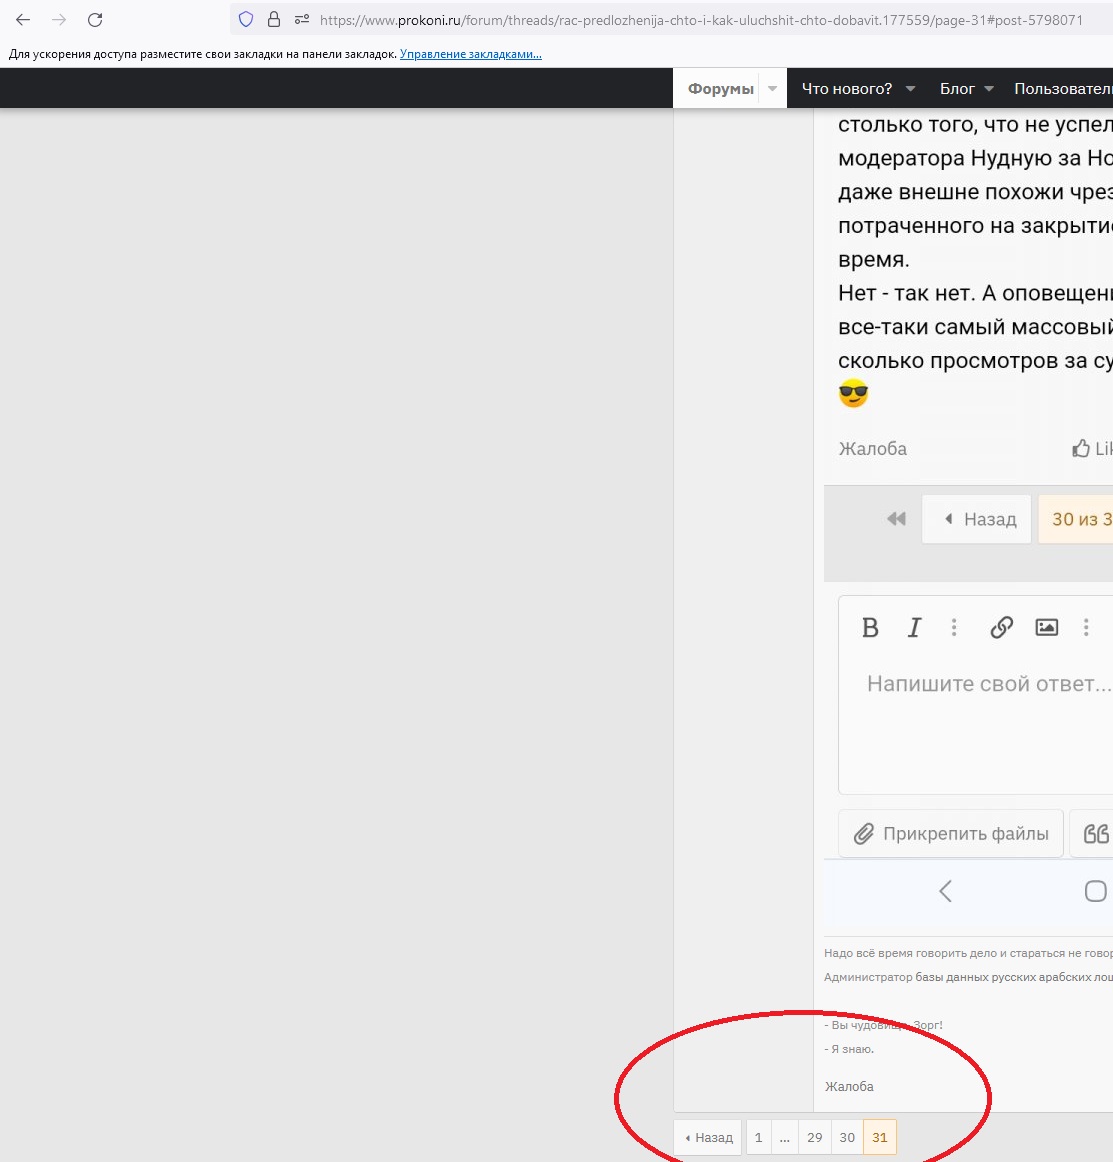Screen dimensions: 1113x1162
Task: Toggle bold formatting in reply editor
Action: 870,627
